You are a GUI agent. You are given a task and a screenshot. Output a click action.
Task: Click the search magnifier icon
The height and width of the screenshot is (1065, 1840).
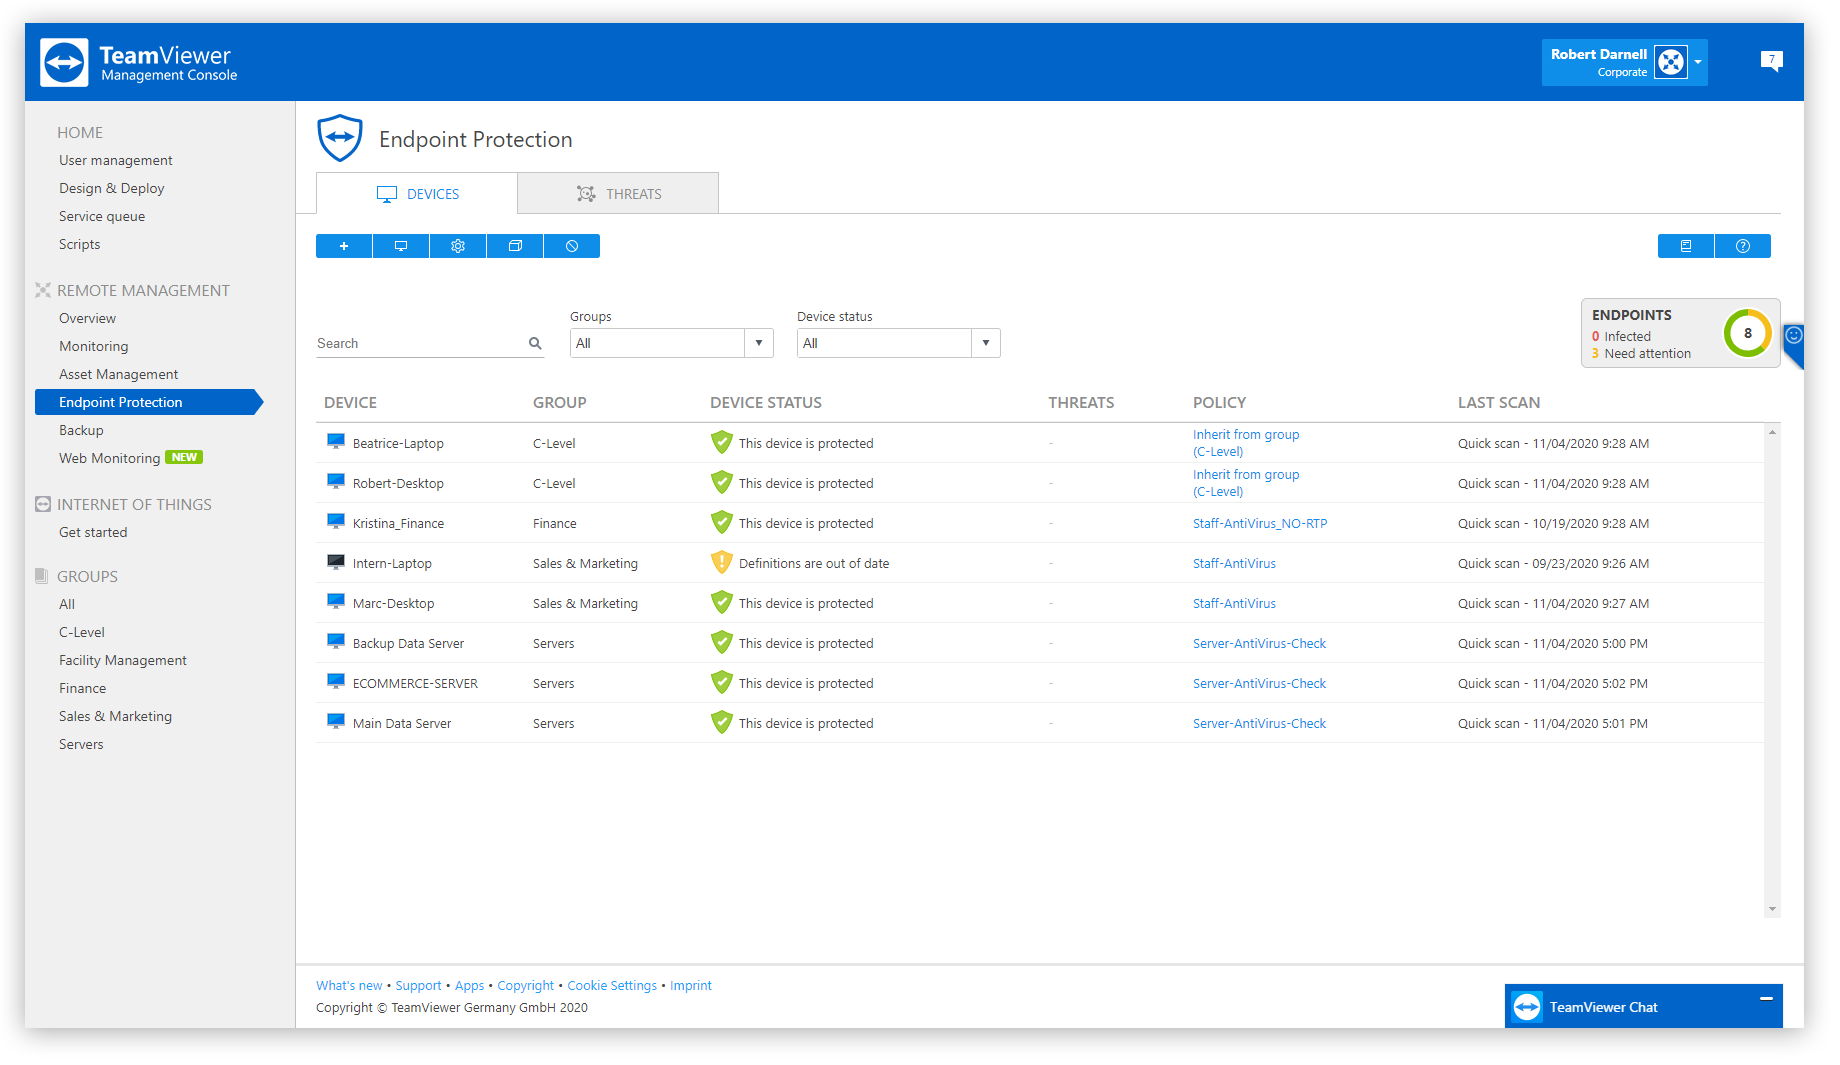click(x=535, y=343)
